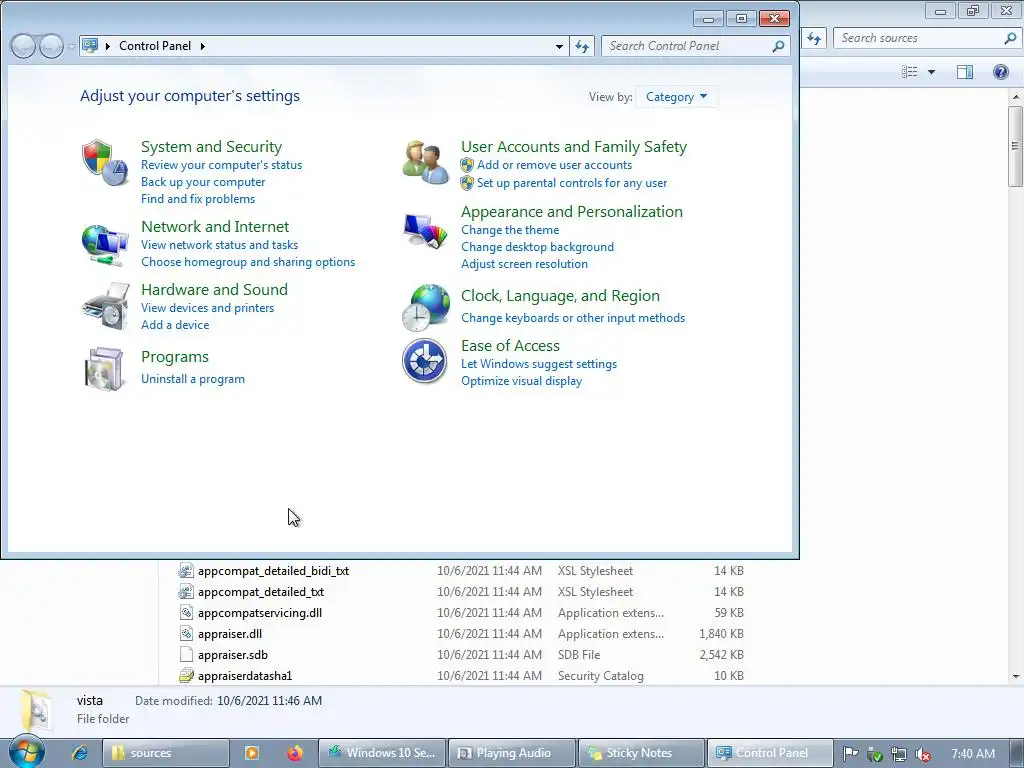Switch to the Windows 10 Se... taskbar window
The image size is (1024, 768).
382,753
